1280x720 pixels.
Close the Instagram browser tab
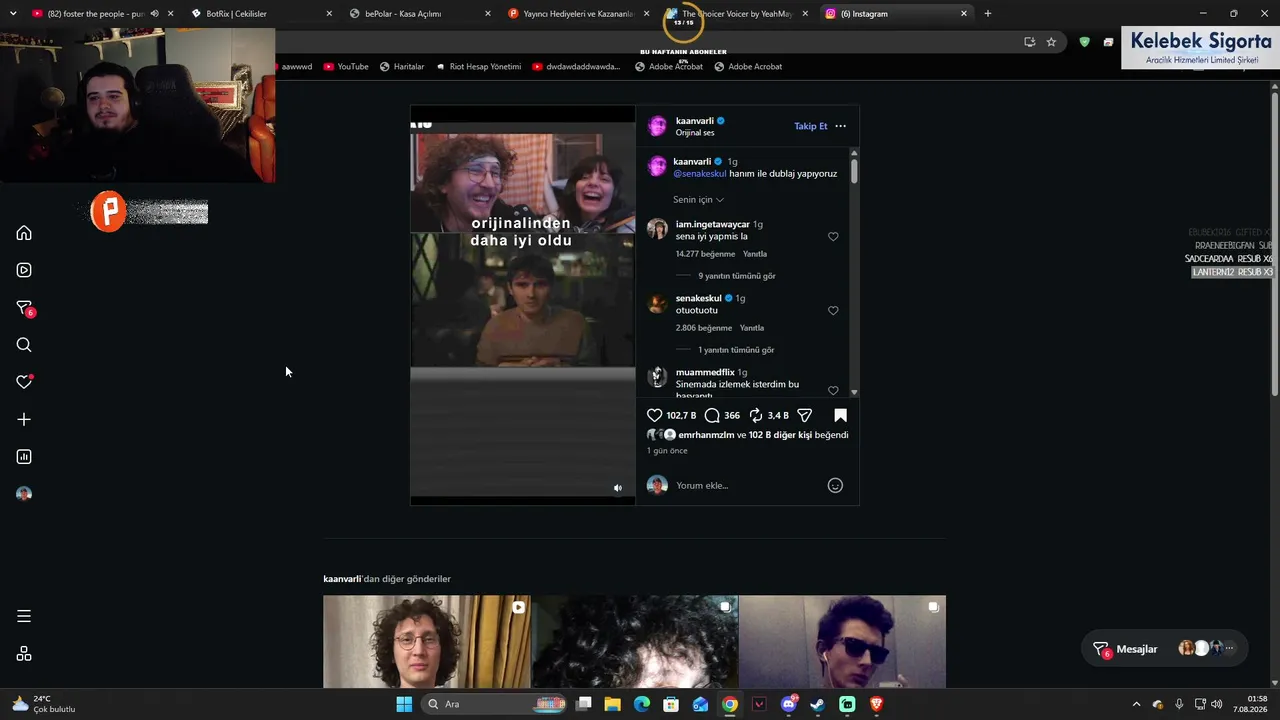(x=964, y=14)
